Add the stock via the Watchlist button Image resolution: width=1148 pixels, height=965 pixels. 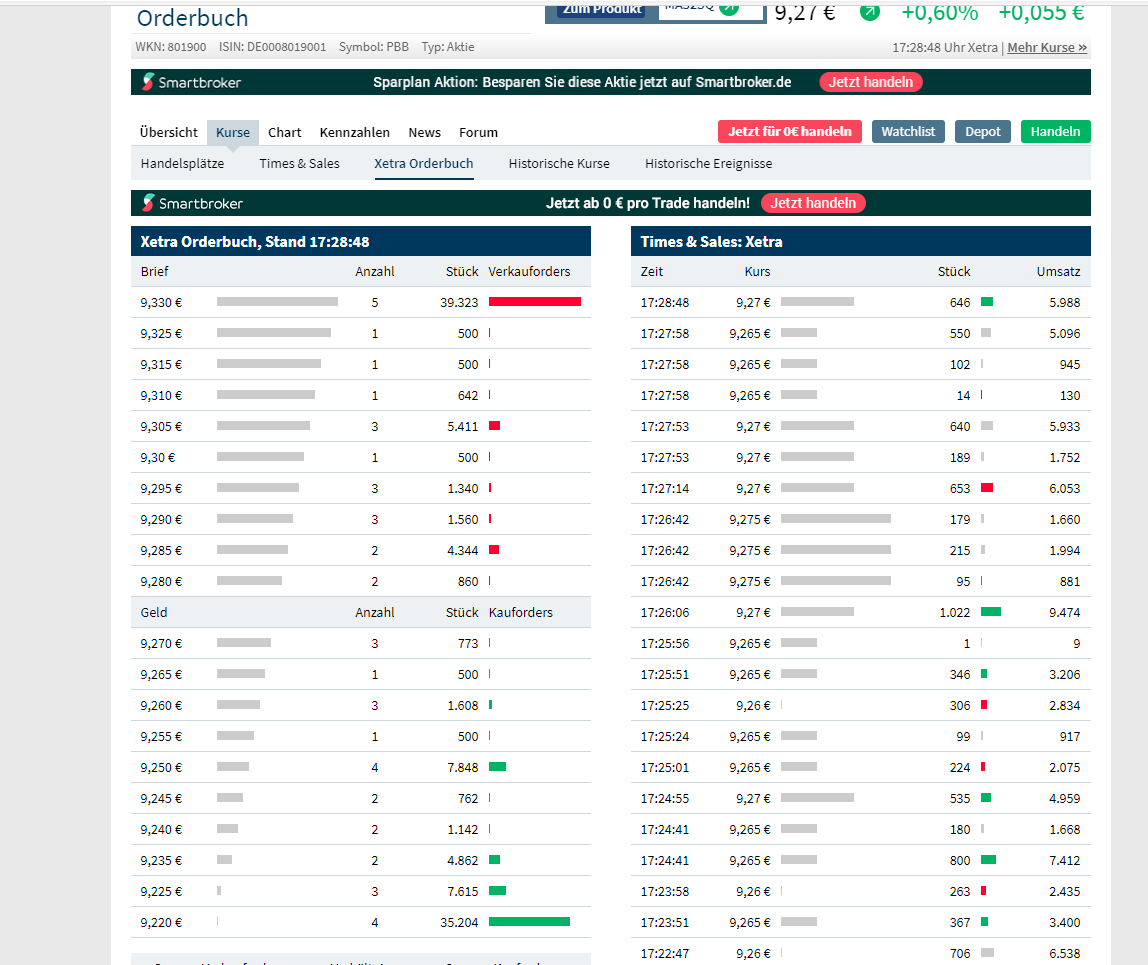click(907, 131)
